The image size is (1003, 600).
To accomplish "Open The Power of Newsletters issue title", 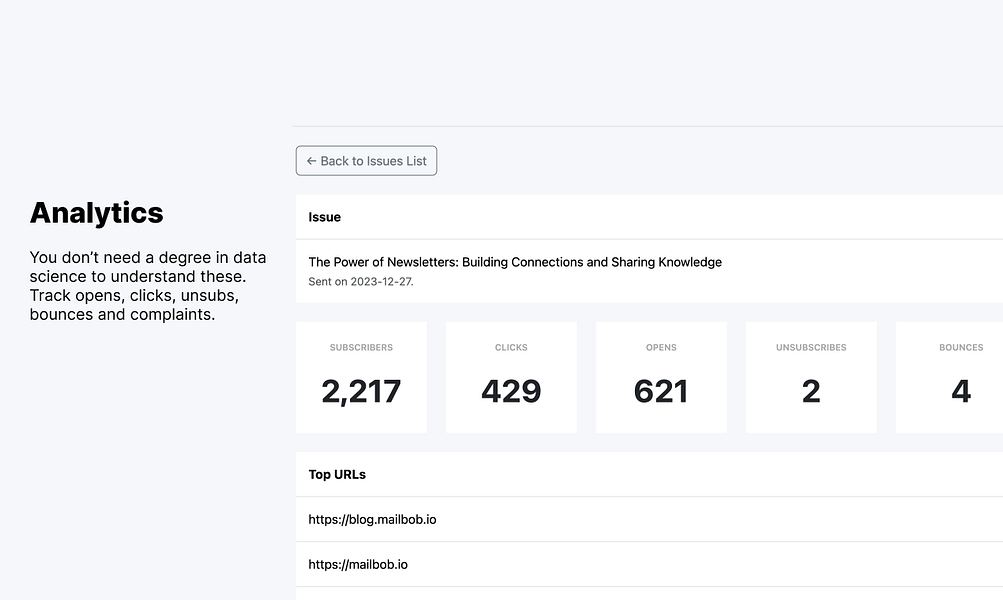I will pos(515,262).
